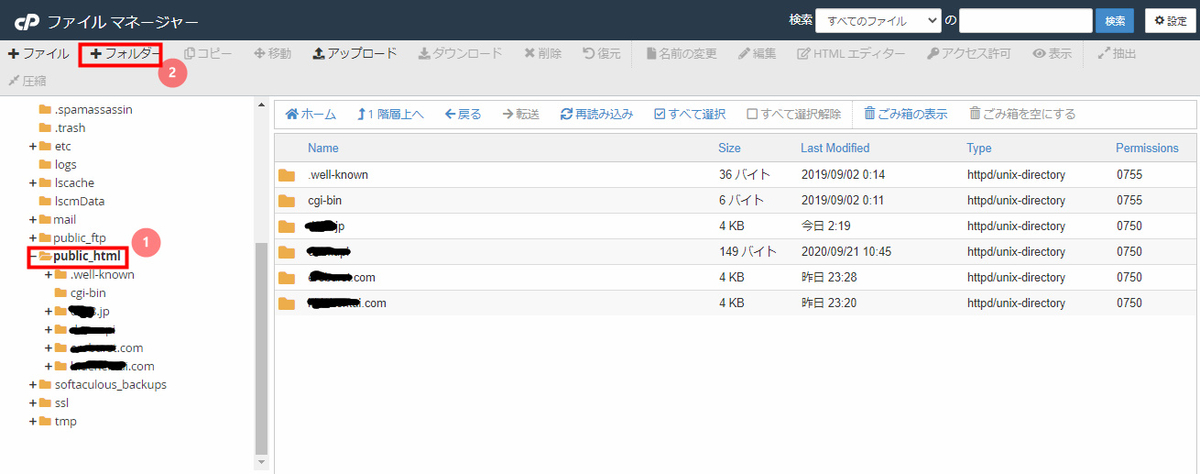Viewport: 1200px width, 474px height.
Task: Expand the mail tree folder
Action: (33, 219)
